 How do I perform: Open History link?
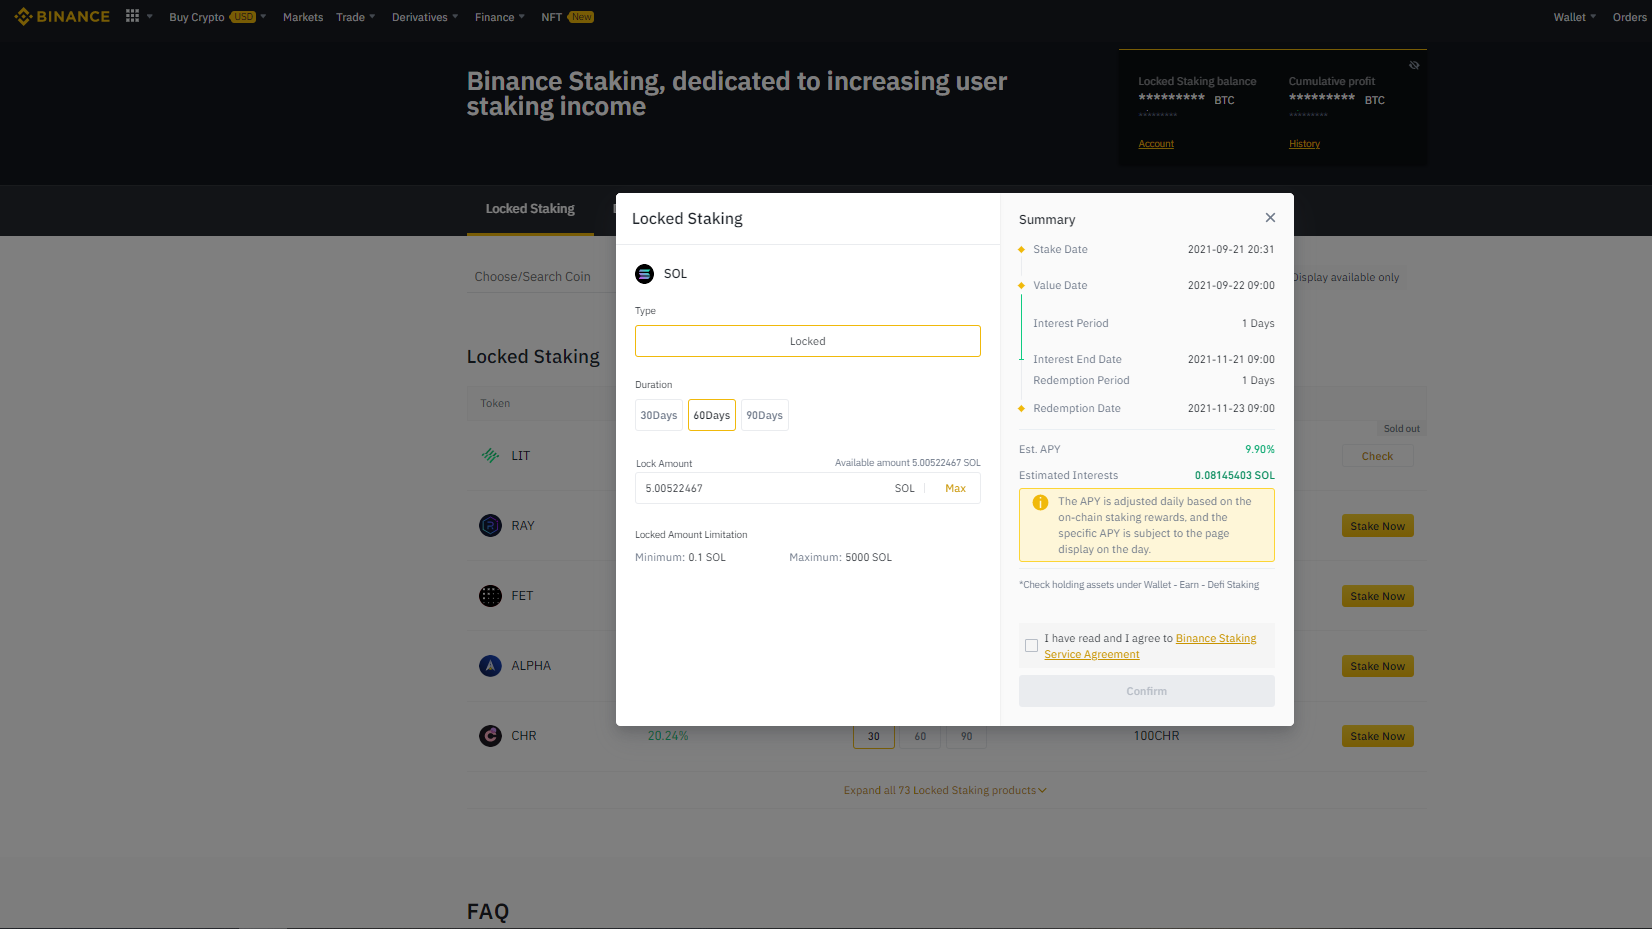tap(1304, 144)
